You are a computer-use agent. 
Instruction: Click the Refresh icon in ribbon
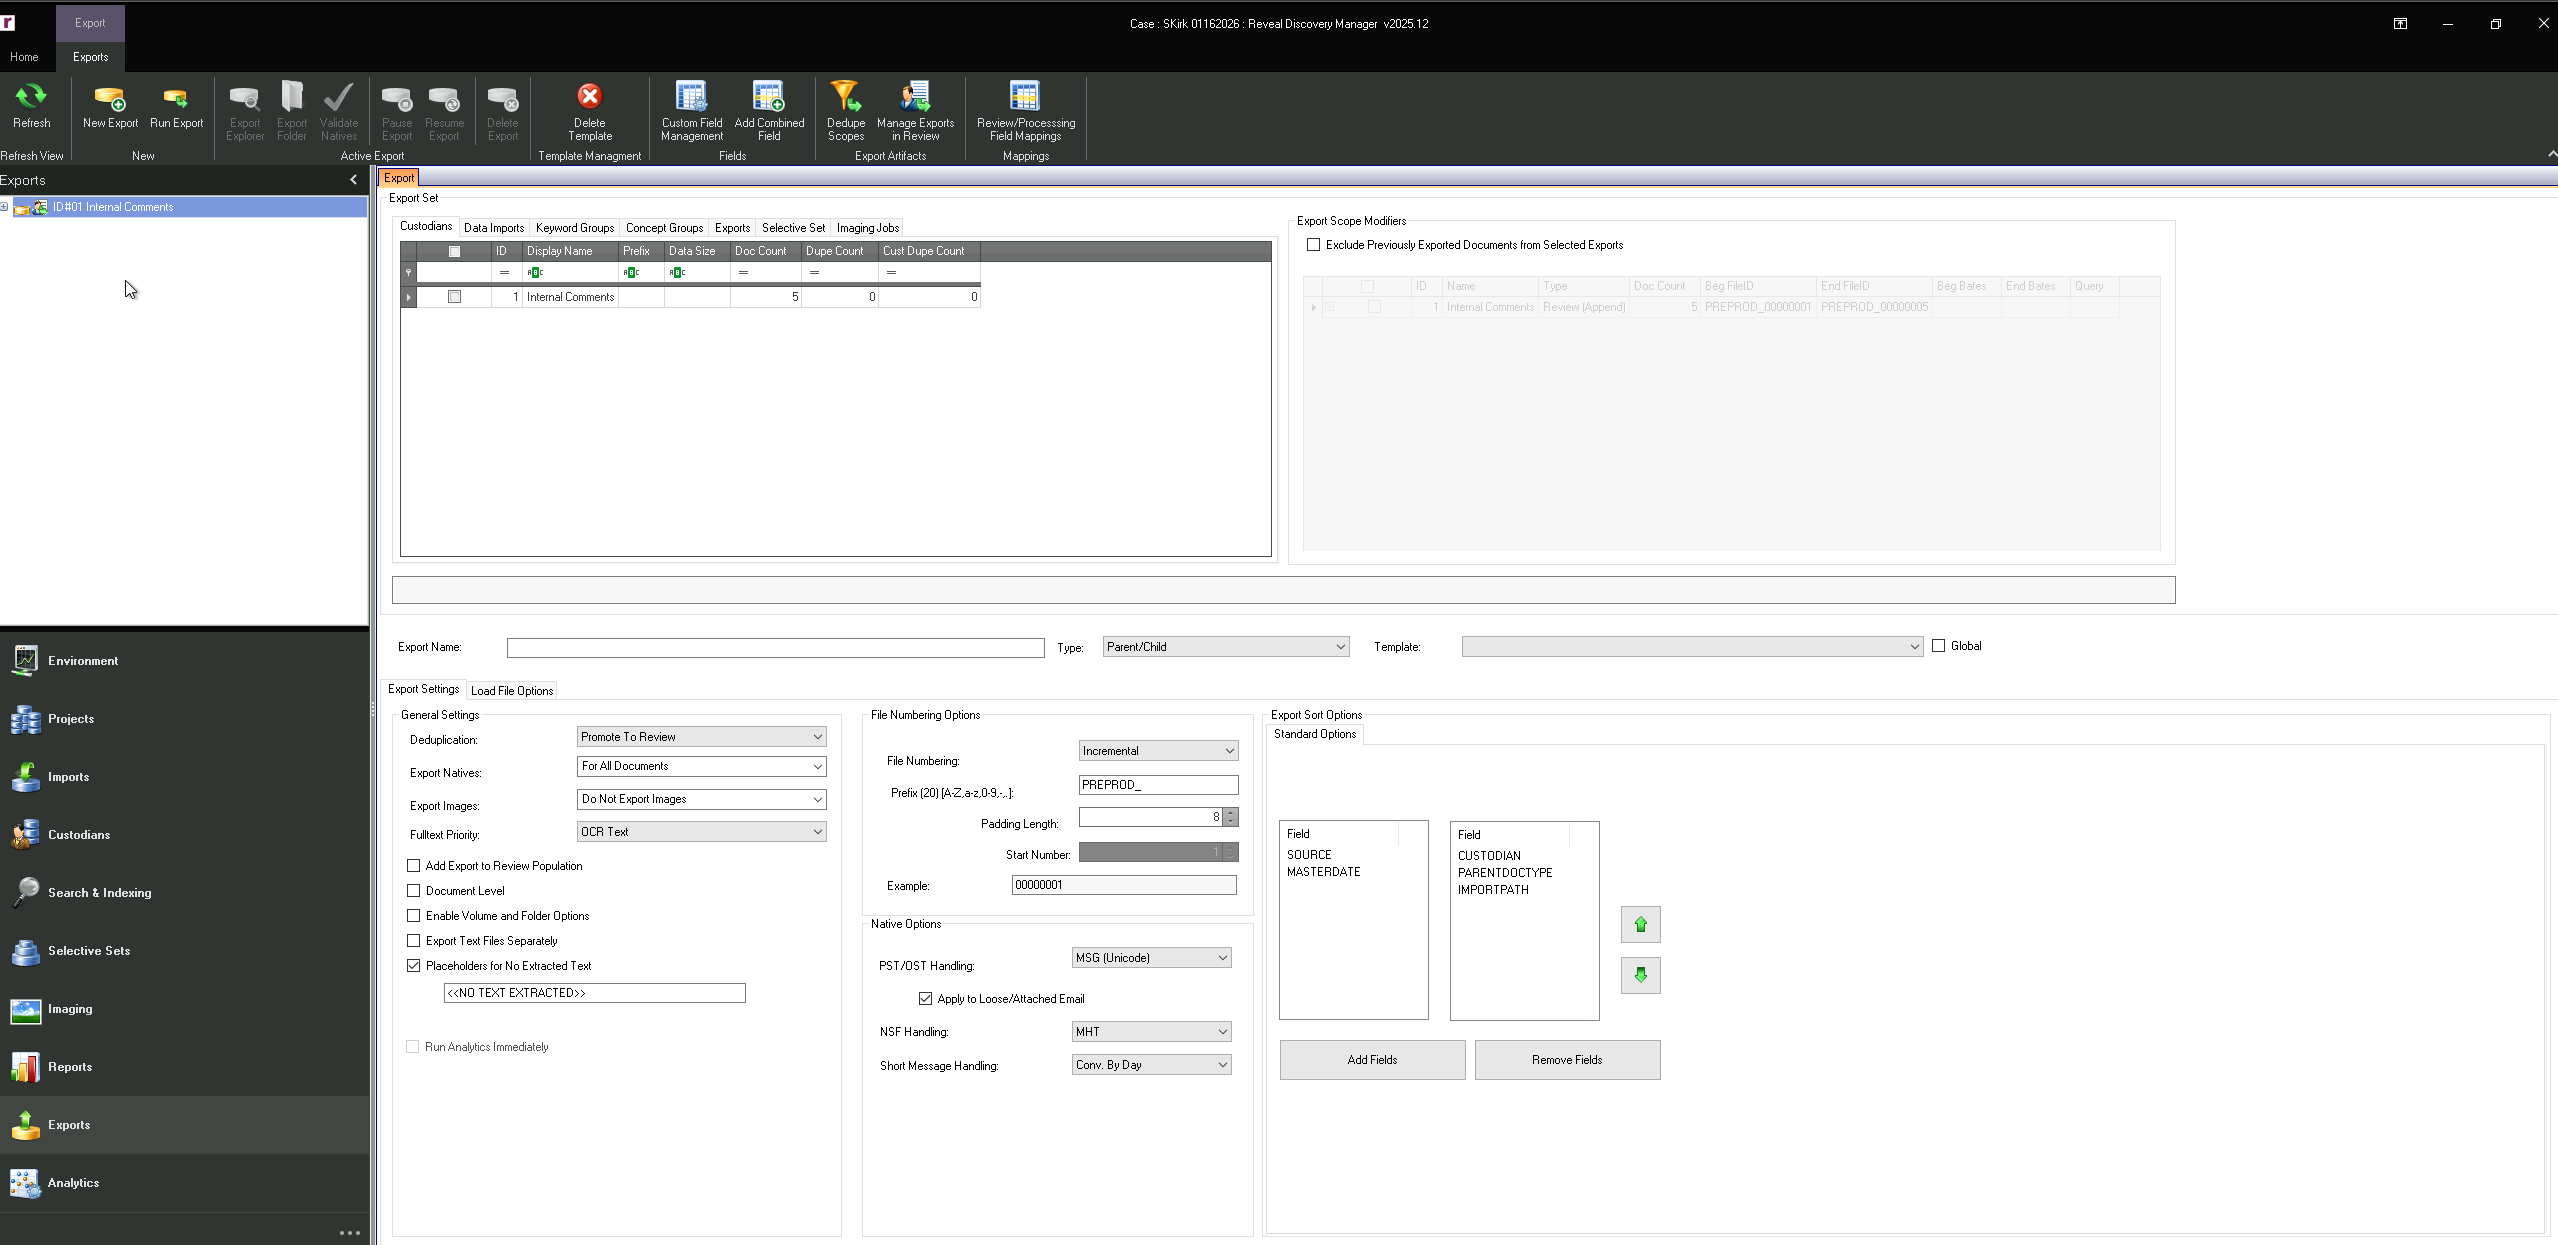[x=31, y=98]
